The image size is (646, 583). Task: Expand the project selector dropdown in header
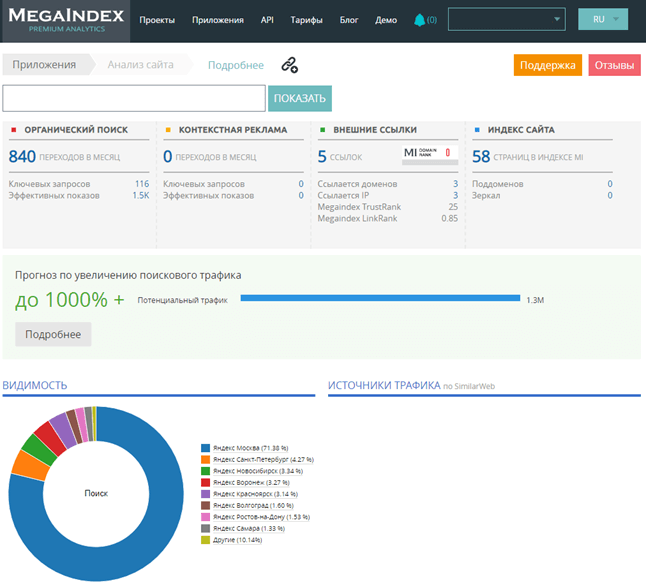pos(506,19)
